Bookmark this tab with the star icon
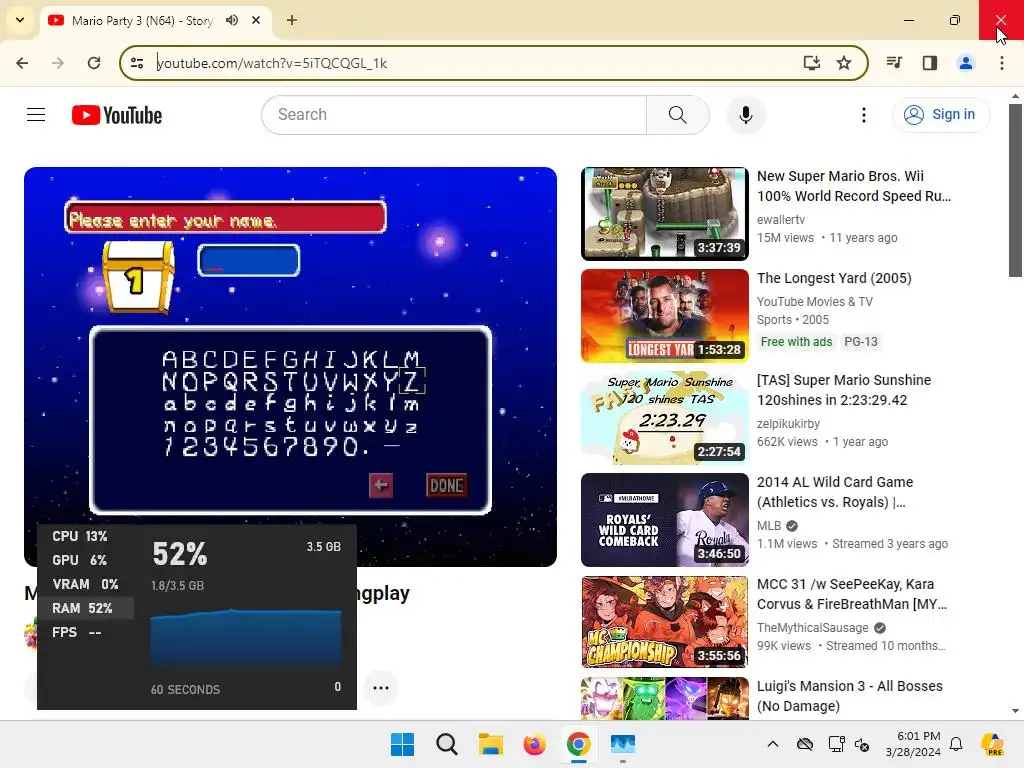Screen dimensions: 1024x768 [x=844, y=63]
